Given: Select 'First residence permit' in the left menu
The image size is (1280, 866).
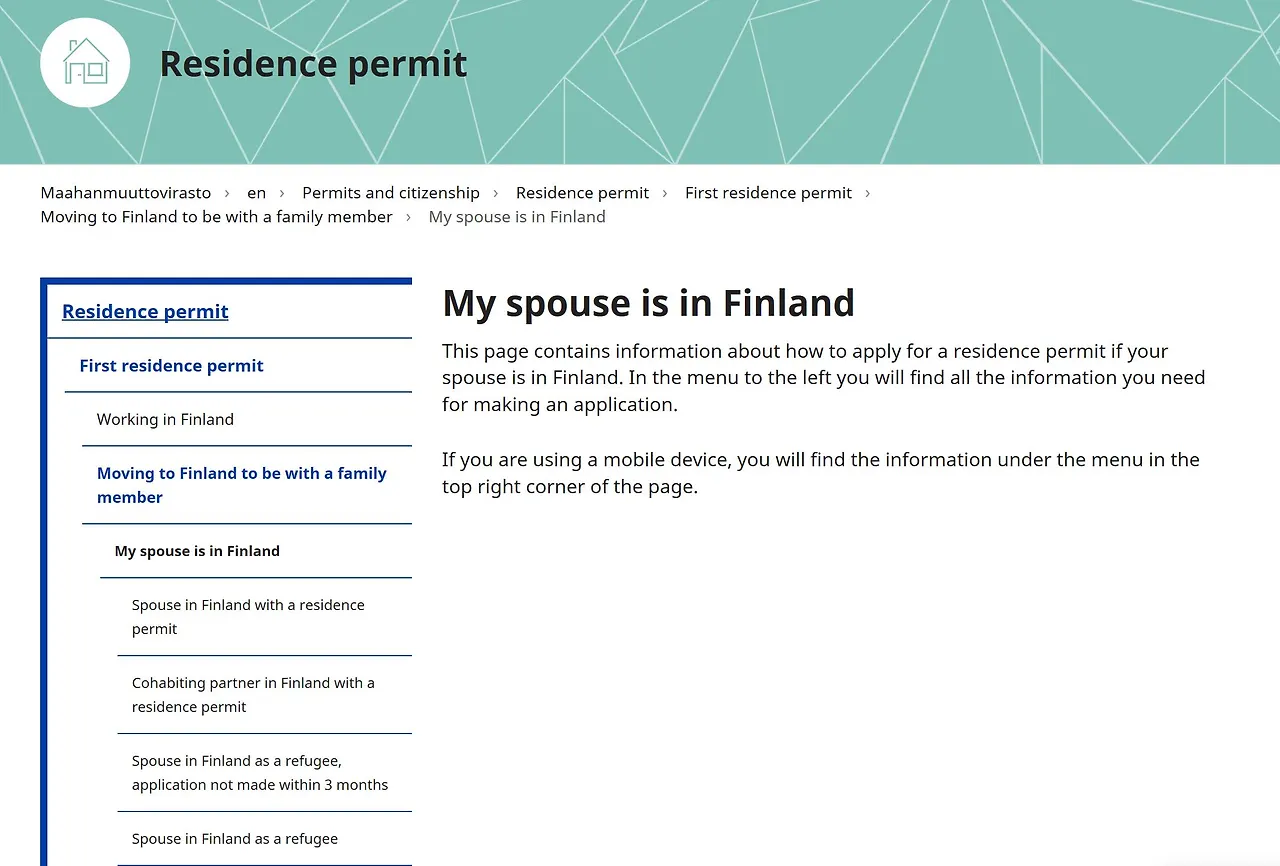Looking at the screenshot, I should pyautogui.click(x=171, y=365).
